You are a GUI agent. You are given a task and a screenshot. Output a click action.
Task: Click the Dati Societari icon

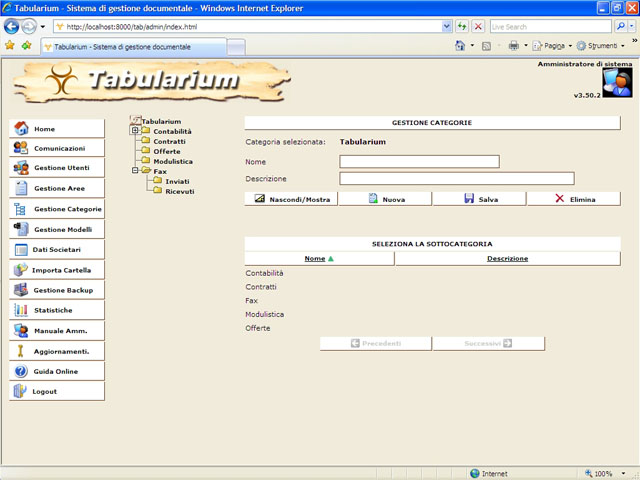(x=21, y=249)
